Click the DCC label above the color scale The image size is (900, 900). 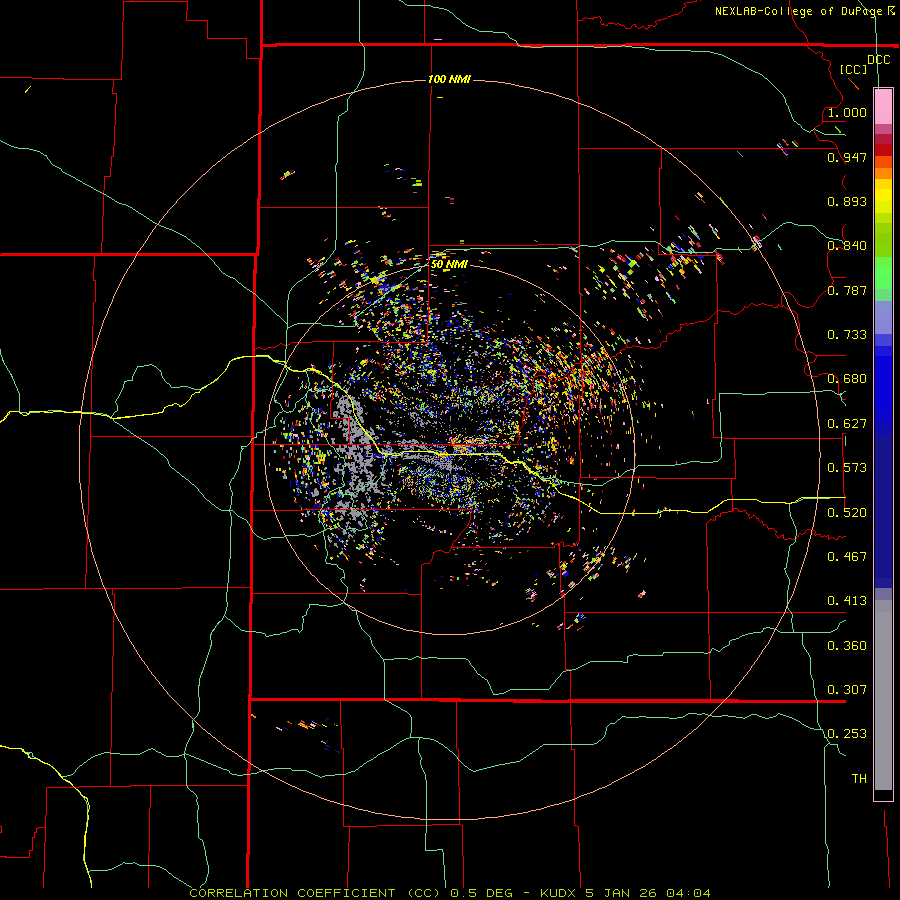point(878,60)
